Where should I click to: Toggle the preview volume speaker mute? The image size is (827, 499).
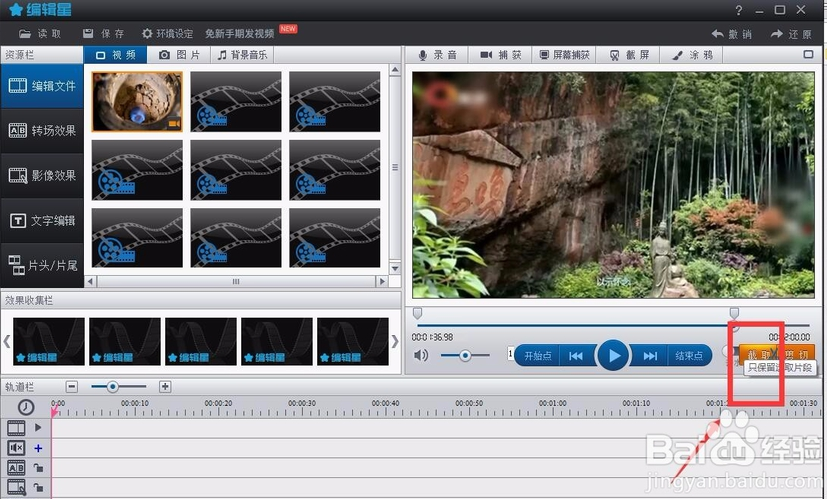[421, 355]
